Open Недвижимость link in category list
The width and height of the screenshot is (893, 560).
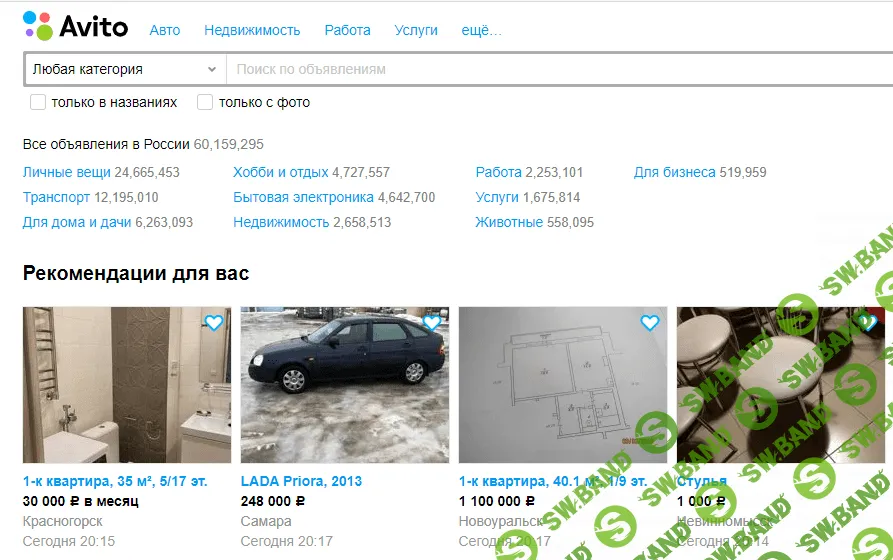pos(281,222)
